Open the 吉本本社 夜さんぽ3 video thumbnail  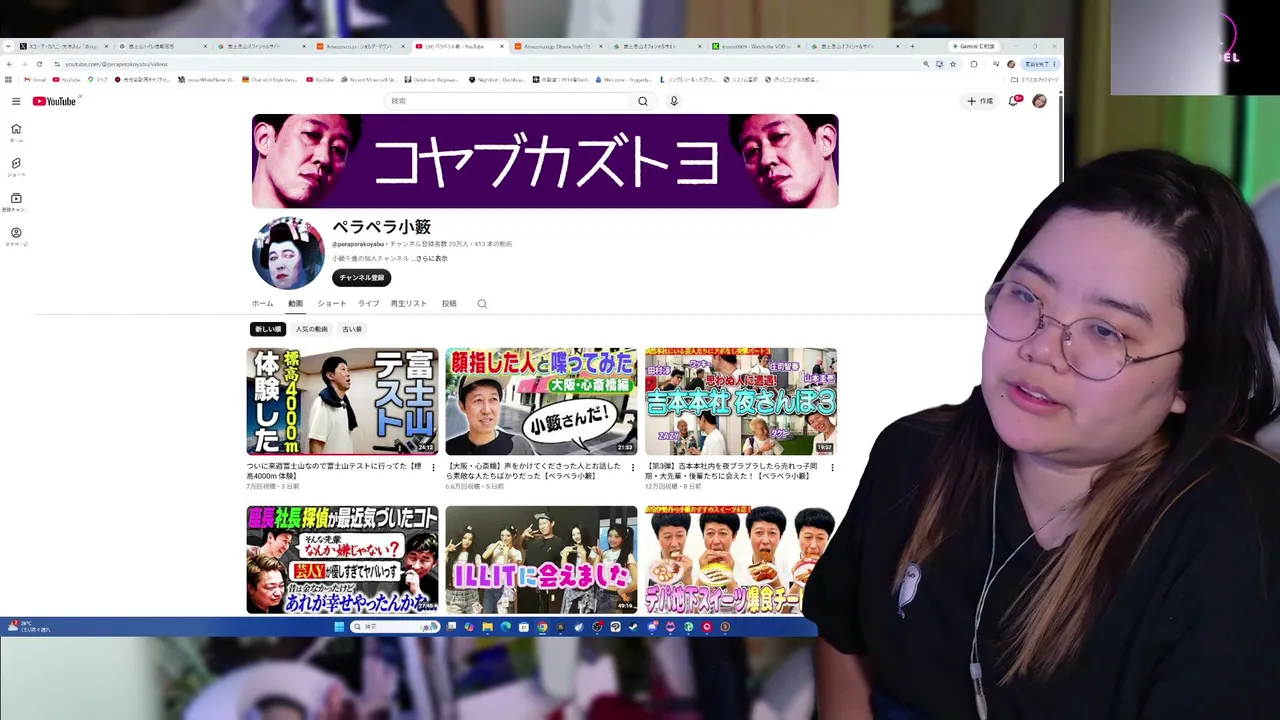click(x=741, y=401)
